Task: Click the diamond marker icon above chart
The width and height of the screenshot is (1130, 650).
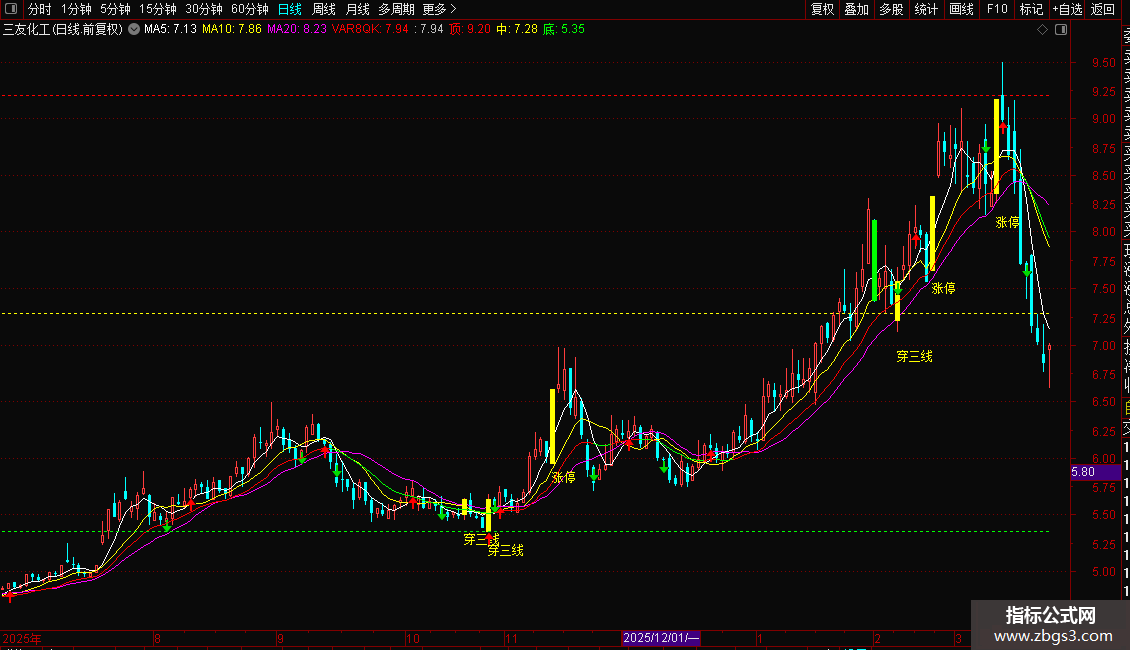Action: coord(1042,30)
